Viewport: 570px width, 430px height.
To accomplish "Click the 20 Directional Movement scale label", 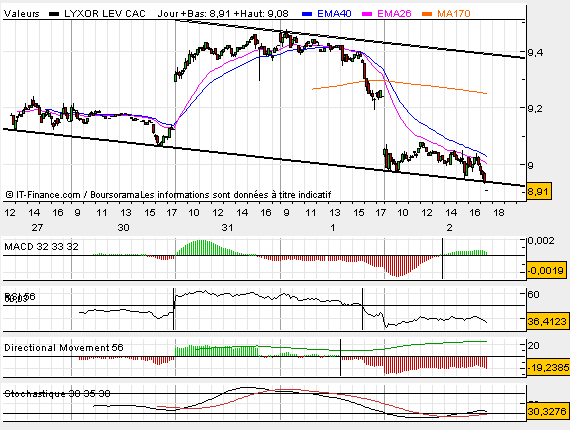I will pos(534,346).
